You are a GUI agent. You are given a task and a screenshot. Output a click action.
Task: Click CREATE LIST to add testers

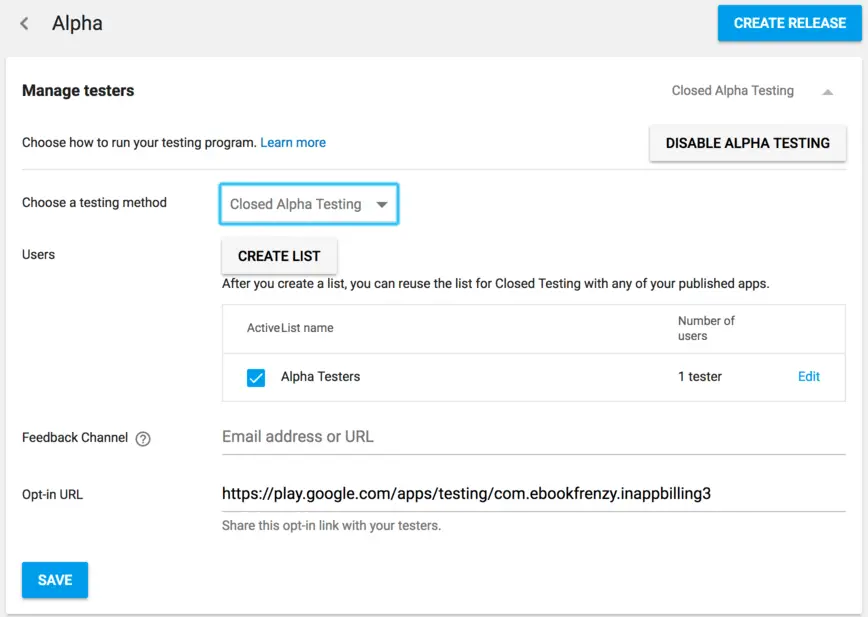click(279, 256)
